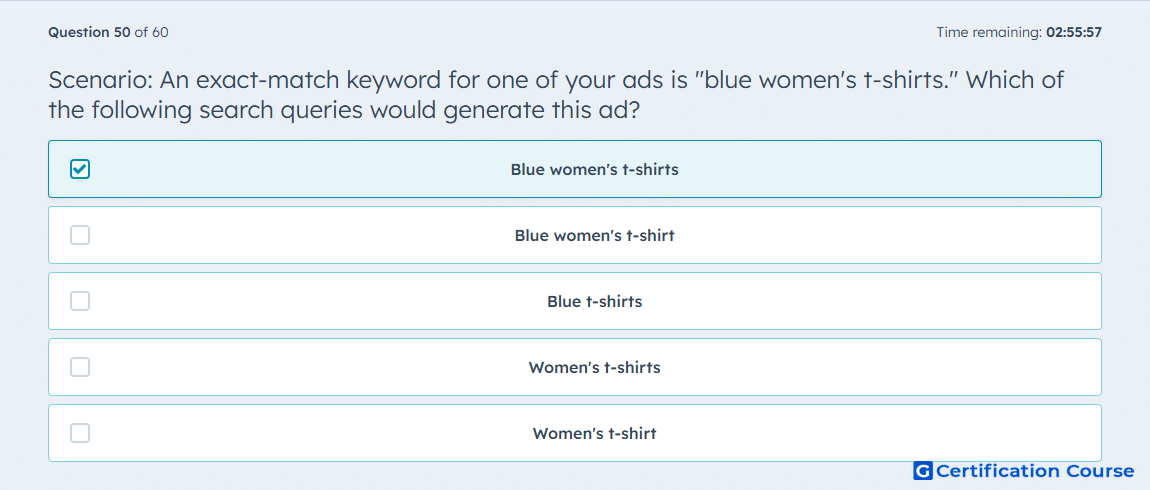The width and height of the screenshot is (1150, 490).
Task: Uncheck the Blue women's t-shirts checkbox
Action: tap(80, 169)
